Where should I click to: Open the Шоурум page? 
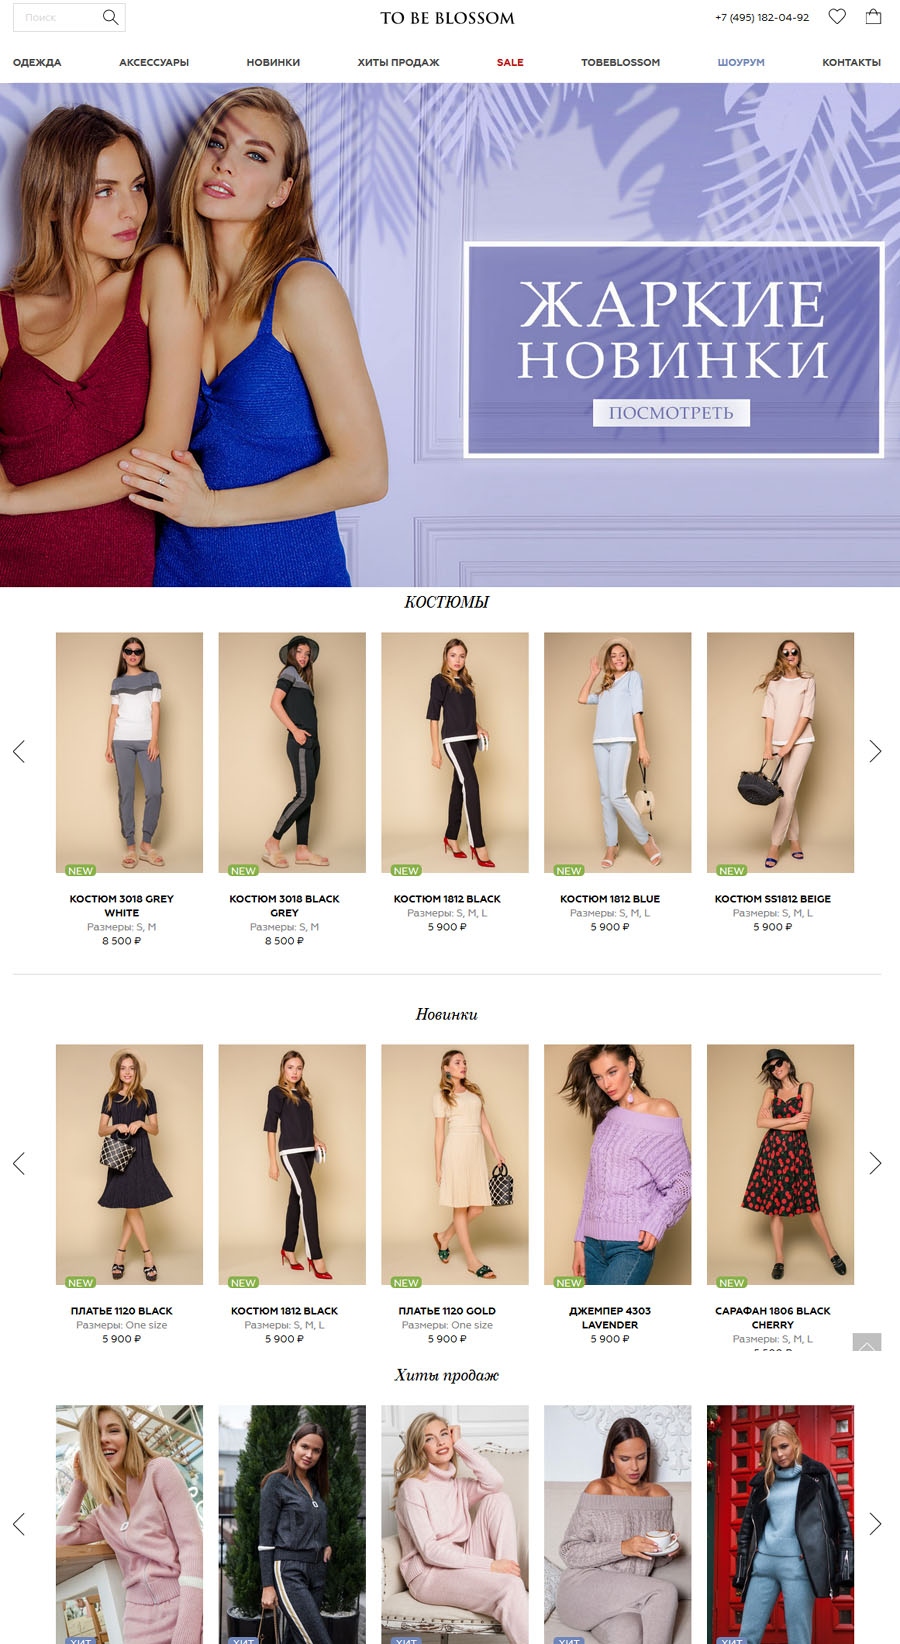point(741,62)
